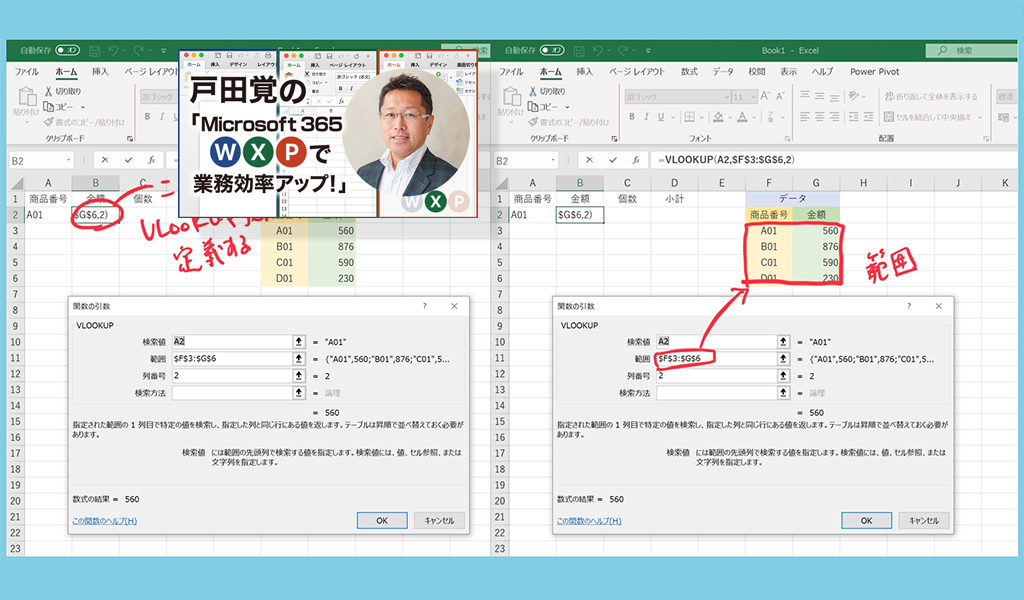Click Font Color A in right window
Screen dimensions: 1024x600
pos(743,117)
